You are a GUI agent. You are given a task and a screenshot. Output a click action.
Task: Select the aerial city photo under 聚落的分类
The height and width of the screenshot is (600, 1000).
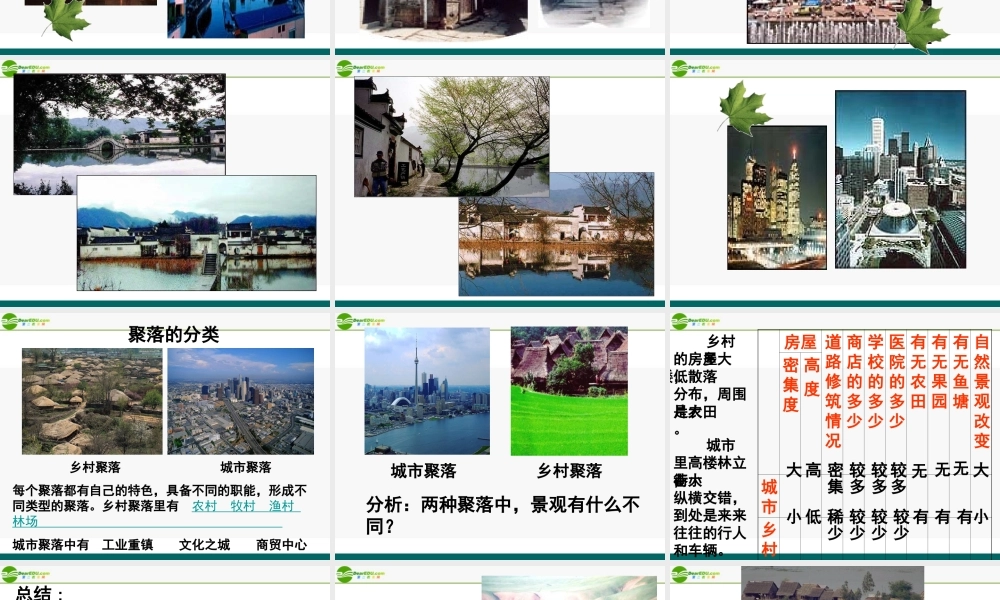[x=240, y=401]
